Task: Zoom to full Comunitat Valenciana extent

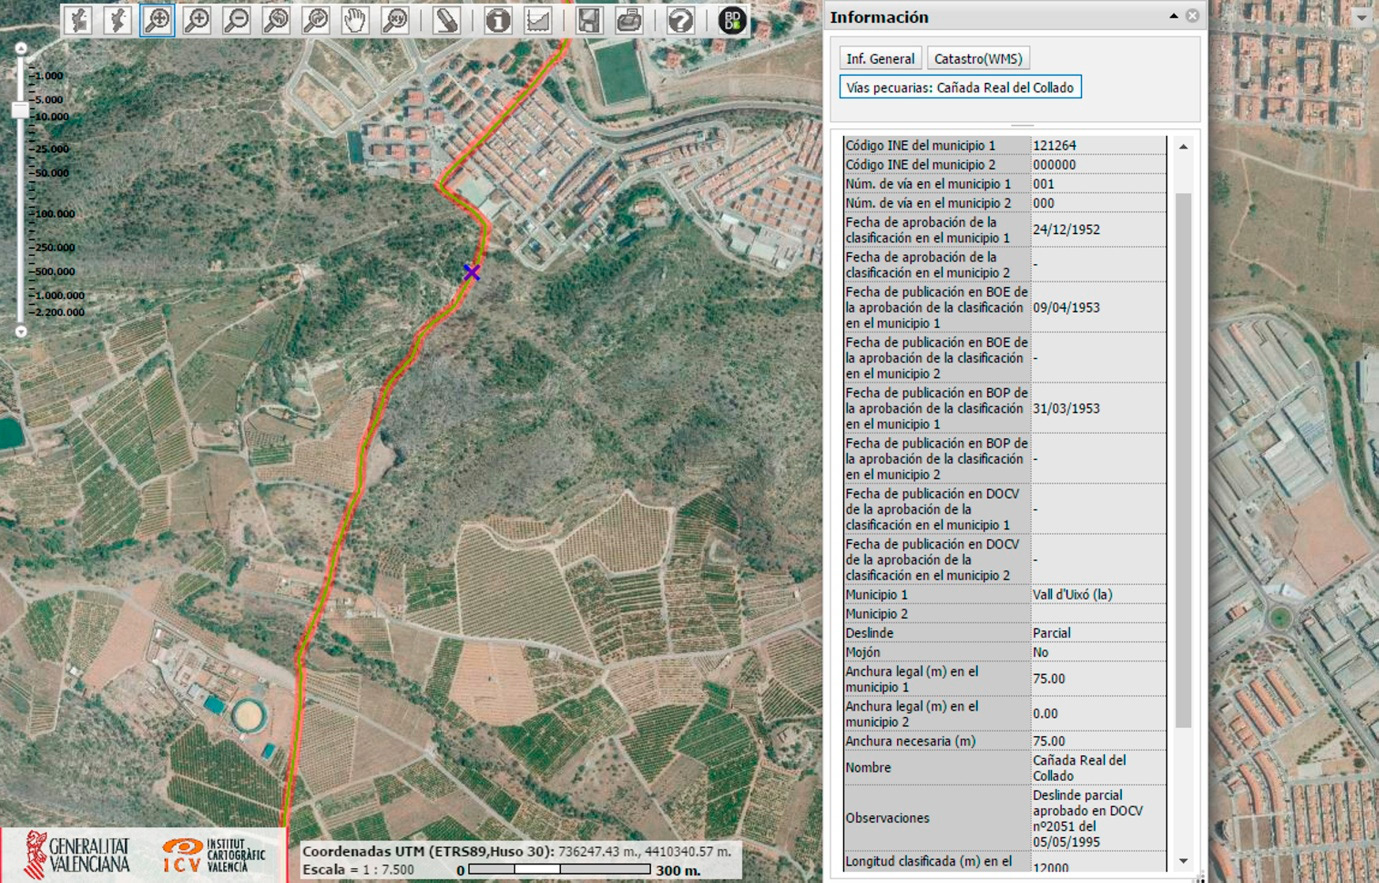Action: pos(78,20)
